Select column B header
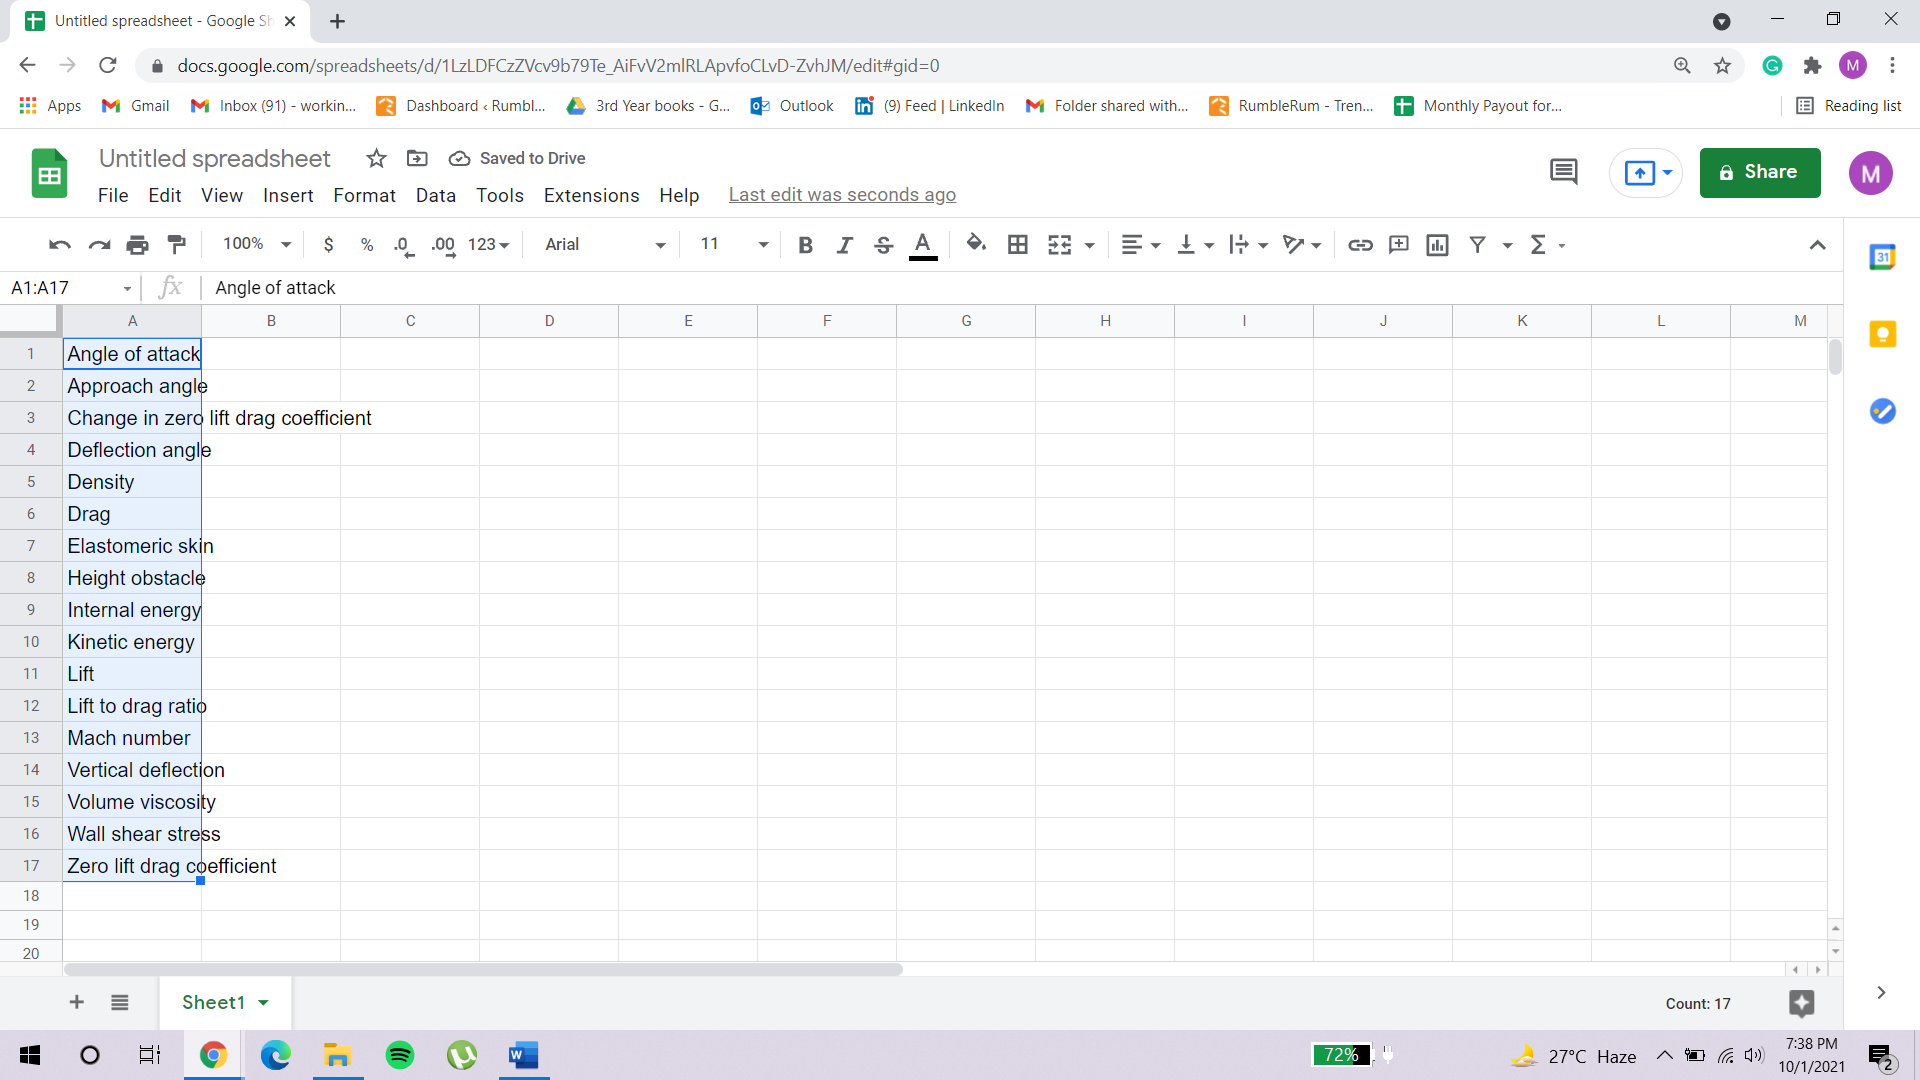Image resolution: width=1920 pixels, height=1080 pixels. point(271,321)
